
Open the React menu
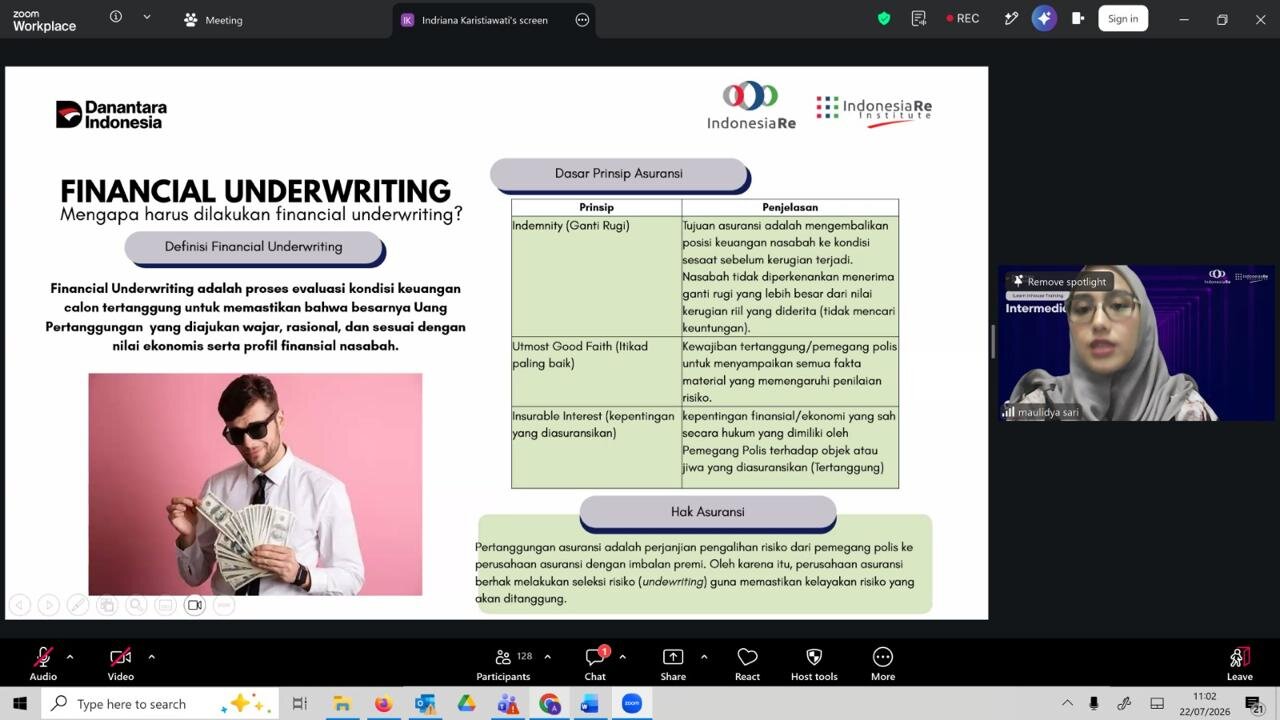[747, 664]
